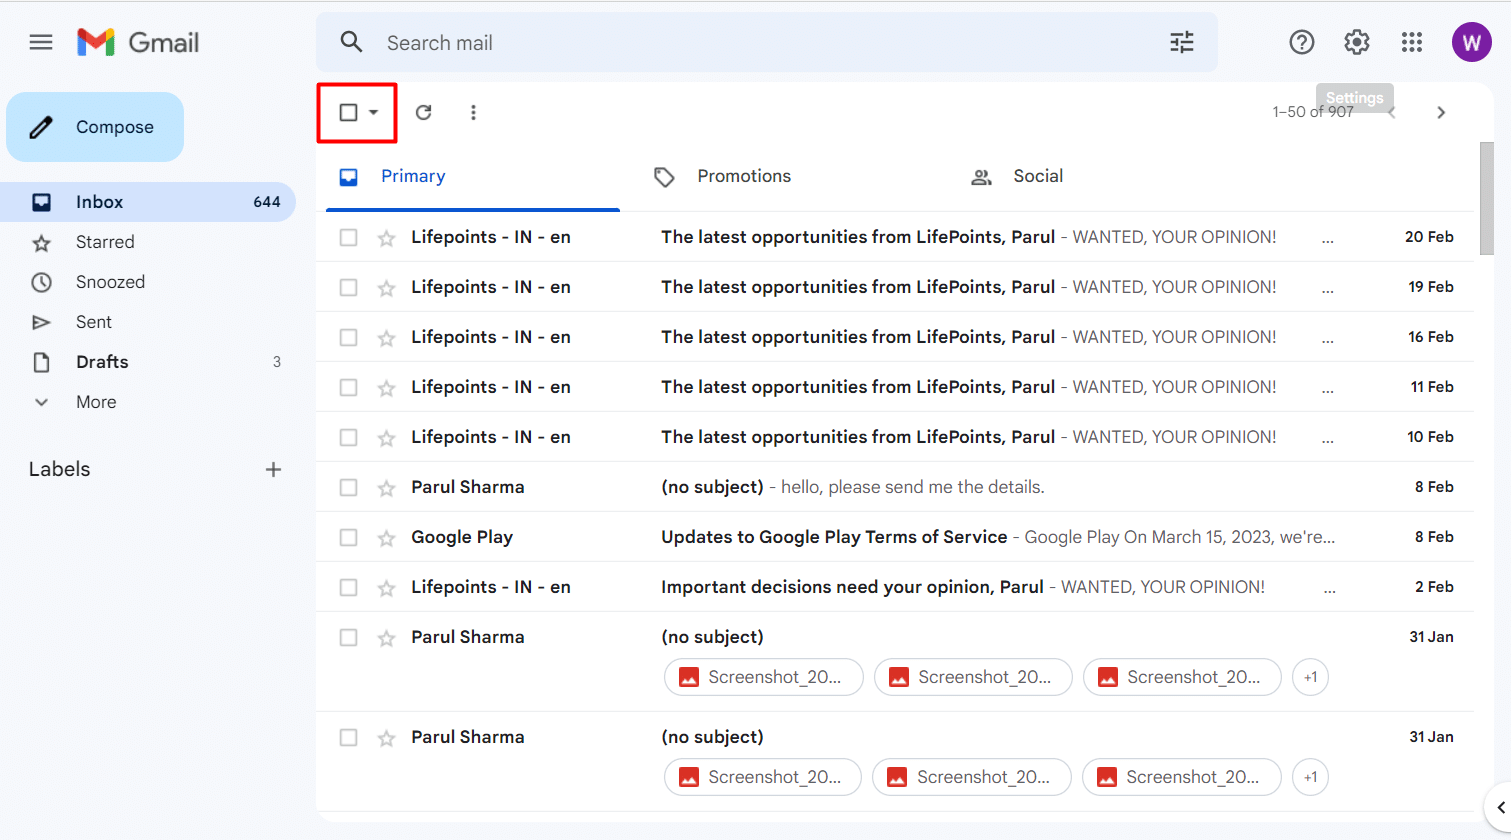Refresh the inbox
This screenshot has width=1511, height=840.
tap(423, 112)
